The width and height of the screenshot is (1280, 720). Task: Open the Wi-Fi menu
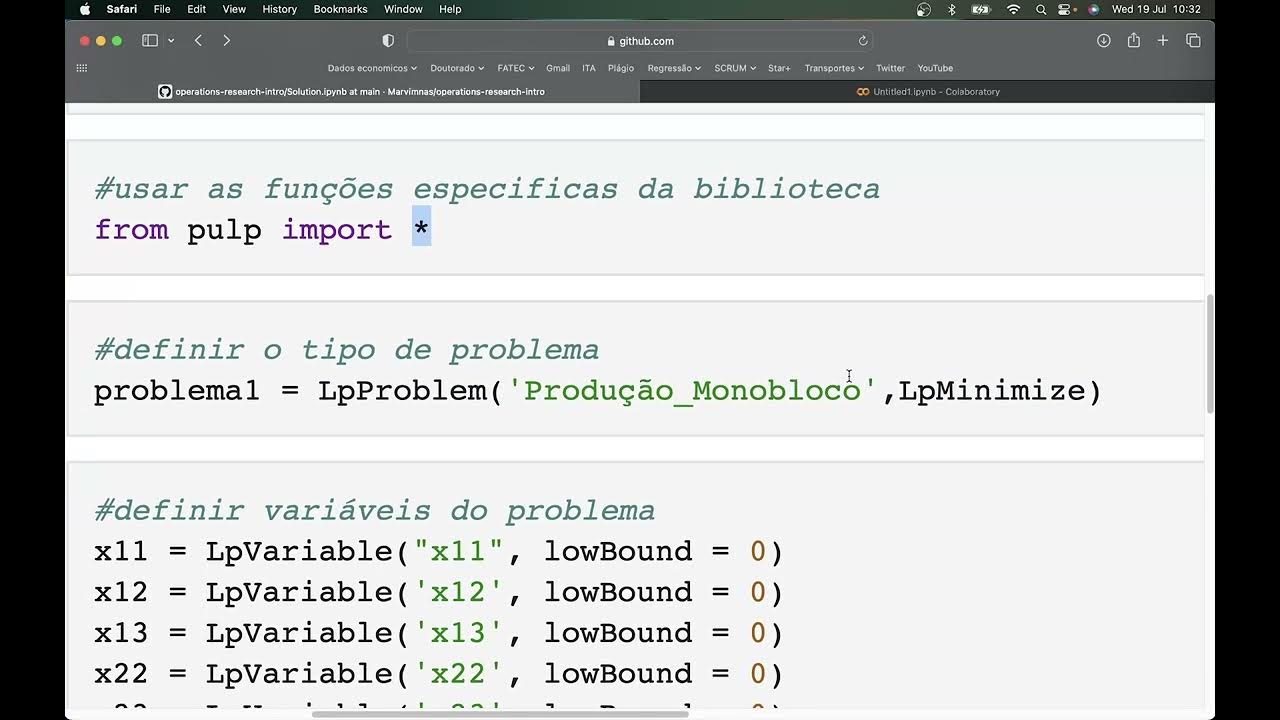(x=1013, y=9)
